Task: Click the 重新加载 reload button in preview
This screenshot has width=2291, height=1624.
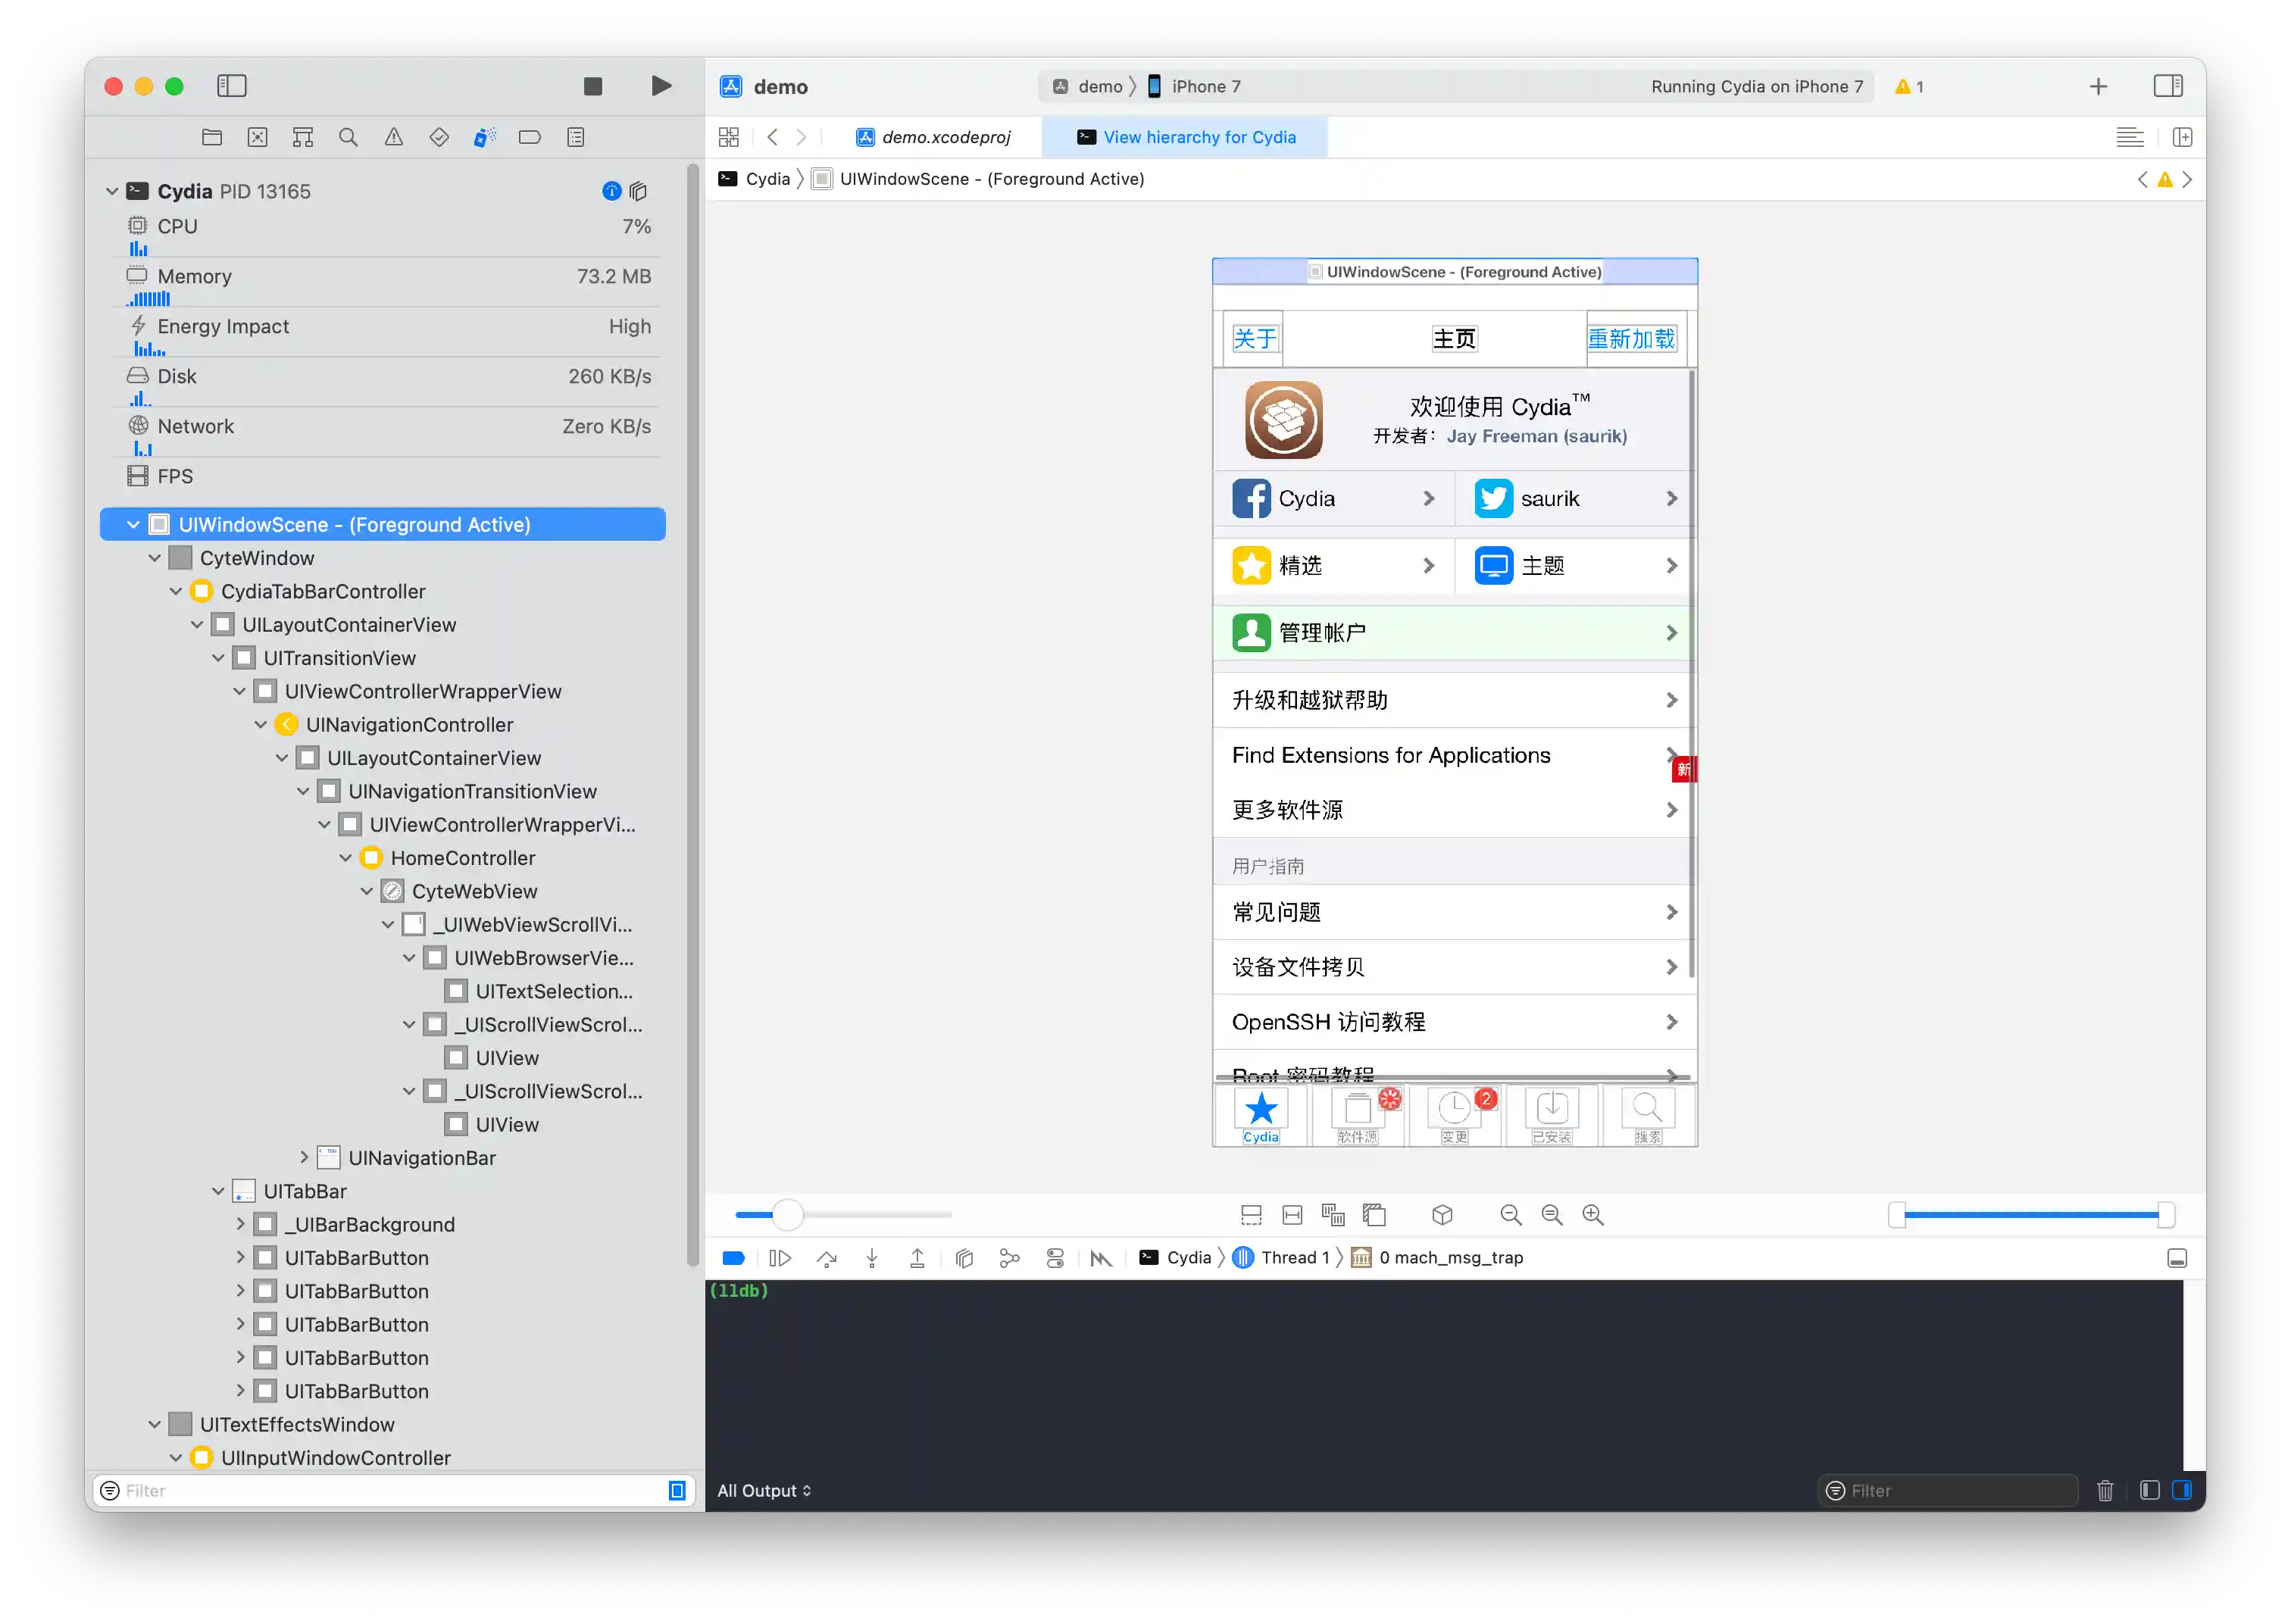Action: point(1630,339)
